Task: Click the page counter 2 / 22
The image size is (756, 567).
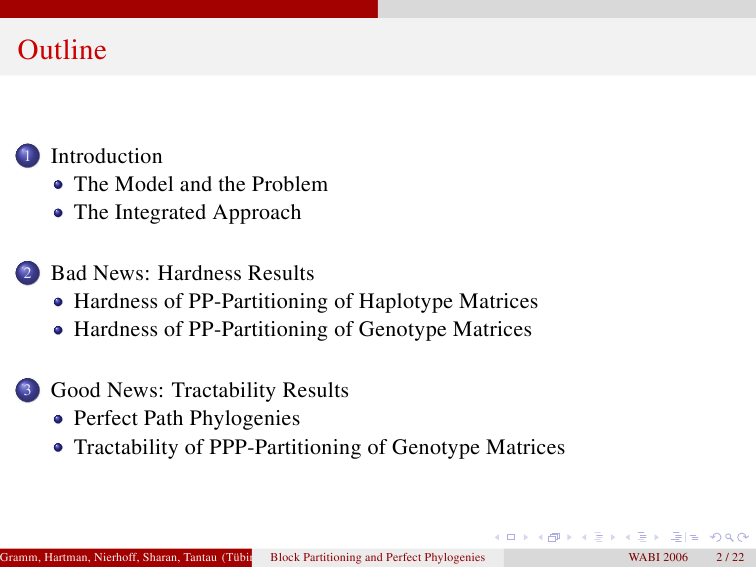Action: click(x=730, y=557)
